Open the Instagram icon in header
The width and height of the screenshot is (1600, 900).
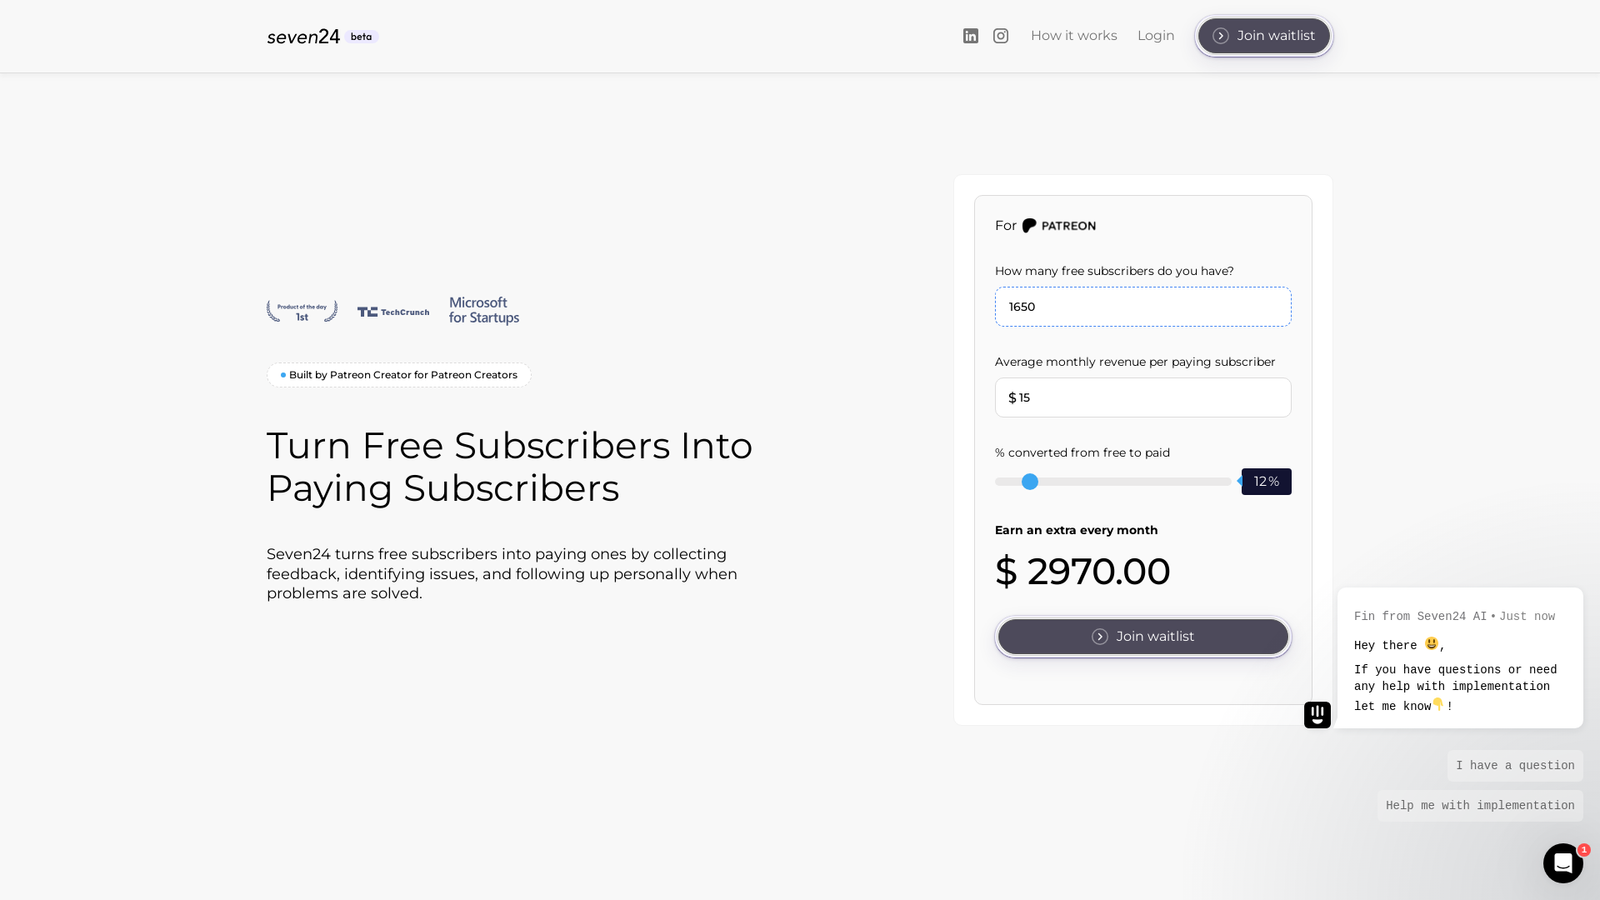pos(1000,36)
